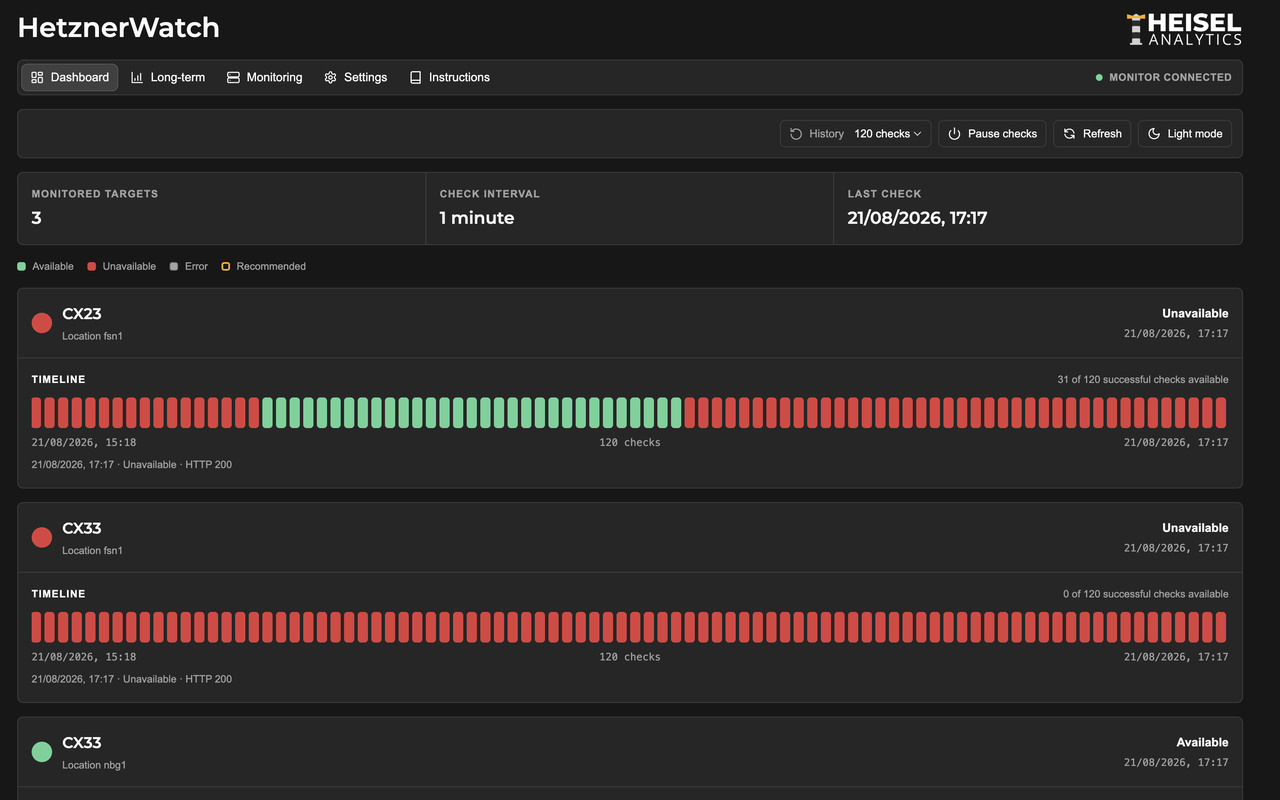Image resolution: width=1280 pixels, height=800 pixels.
Task: Click the last red bar in CX23 timeline
Action: coord(1221,413)
